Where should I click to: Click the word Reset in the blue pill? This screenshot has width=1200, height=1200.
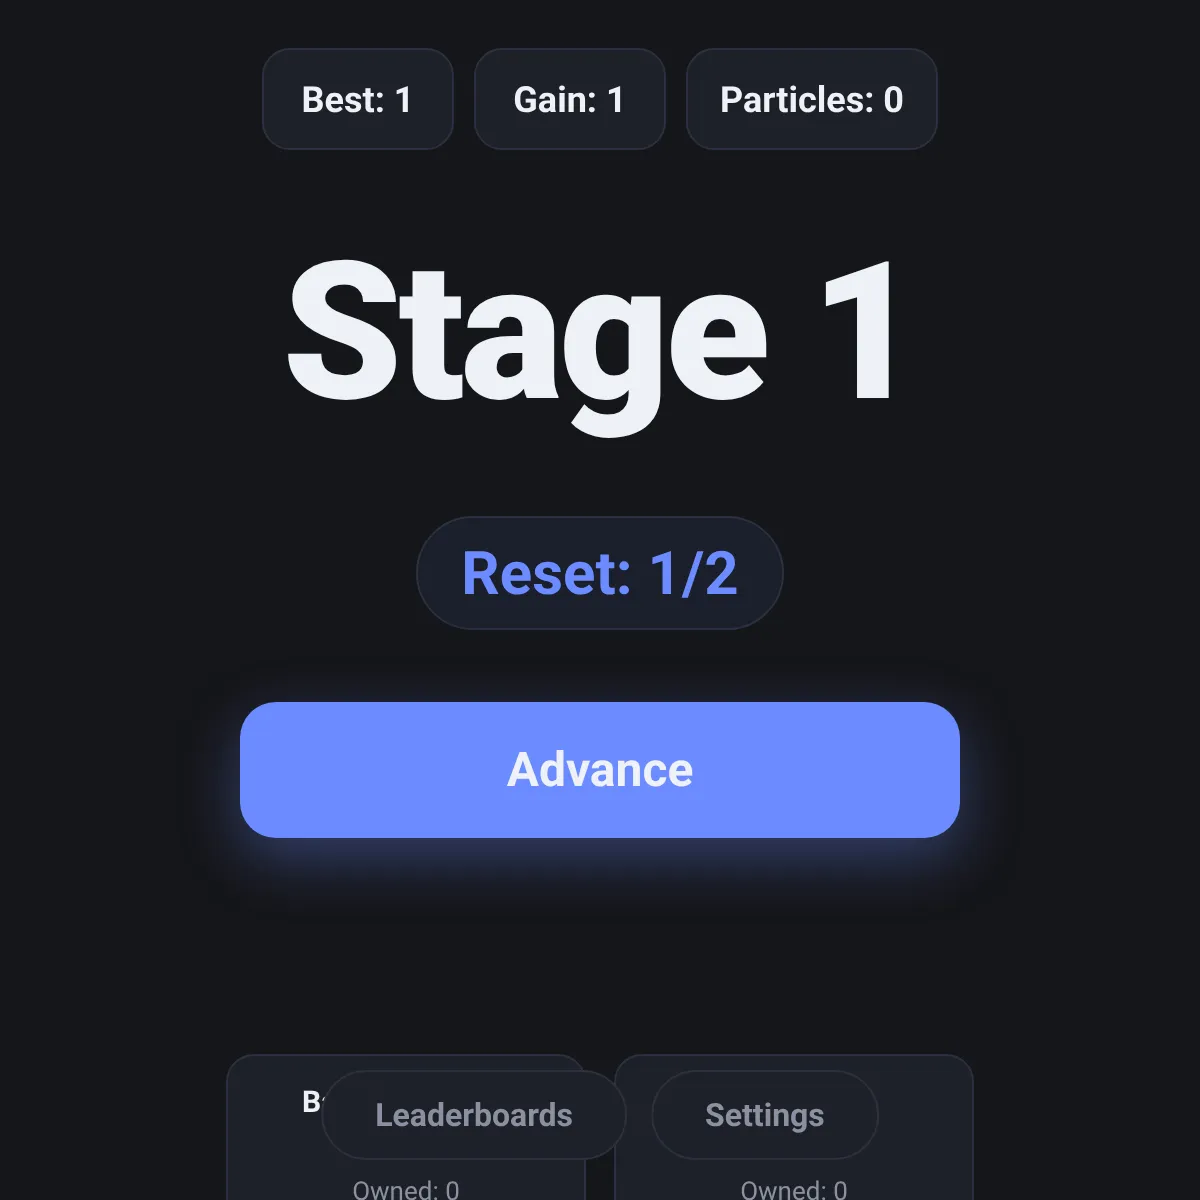click(x=547, y=574)
